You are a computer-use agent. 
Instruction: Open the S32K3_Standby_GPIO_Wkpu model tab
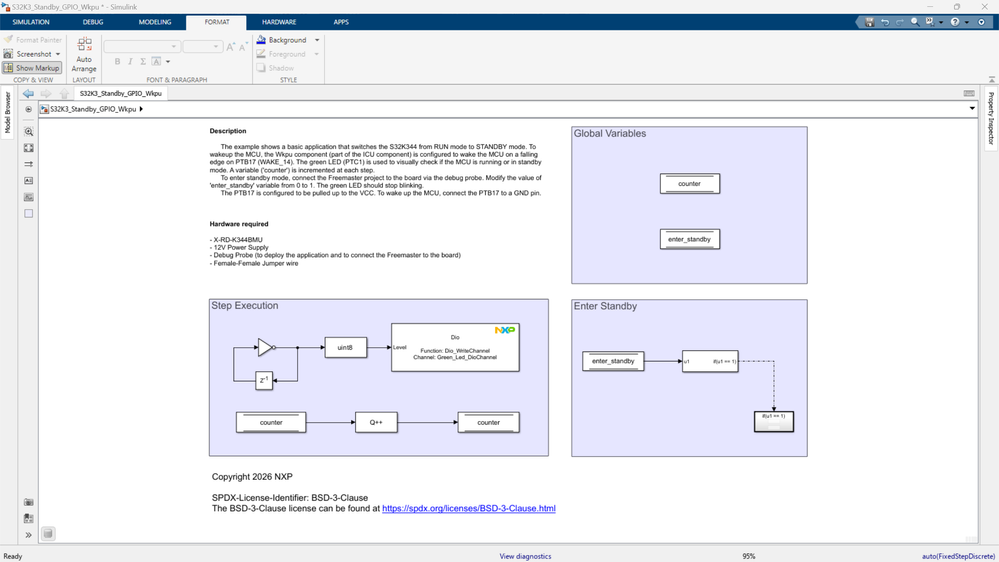point(120,93)
